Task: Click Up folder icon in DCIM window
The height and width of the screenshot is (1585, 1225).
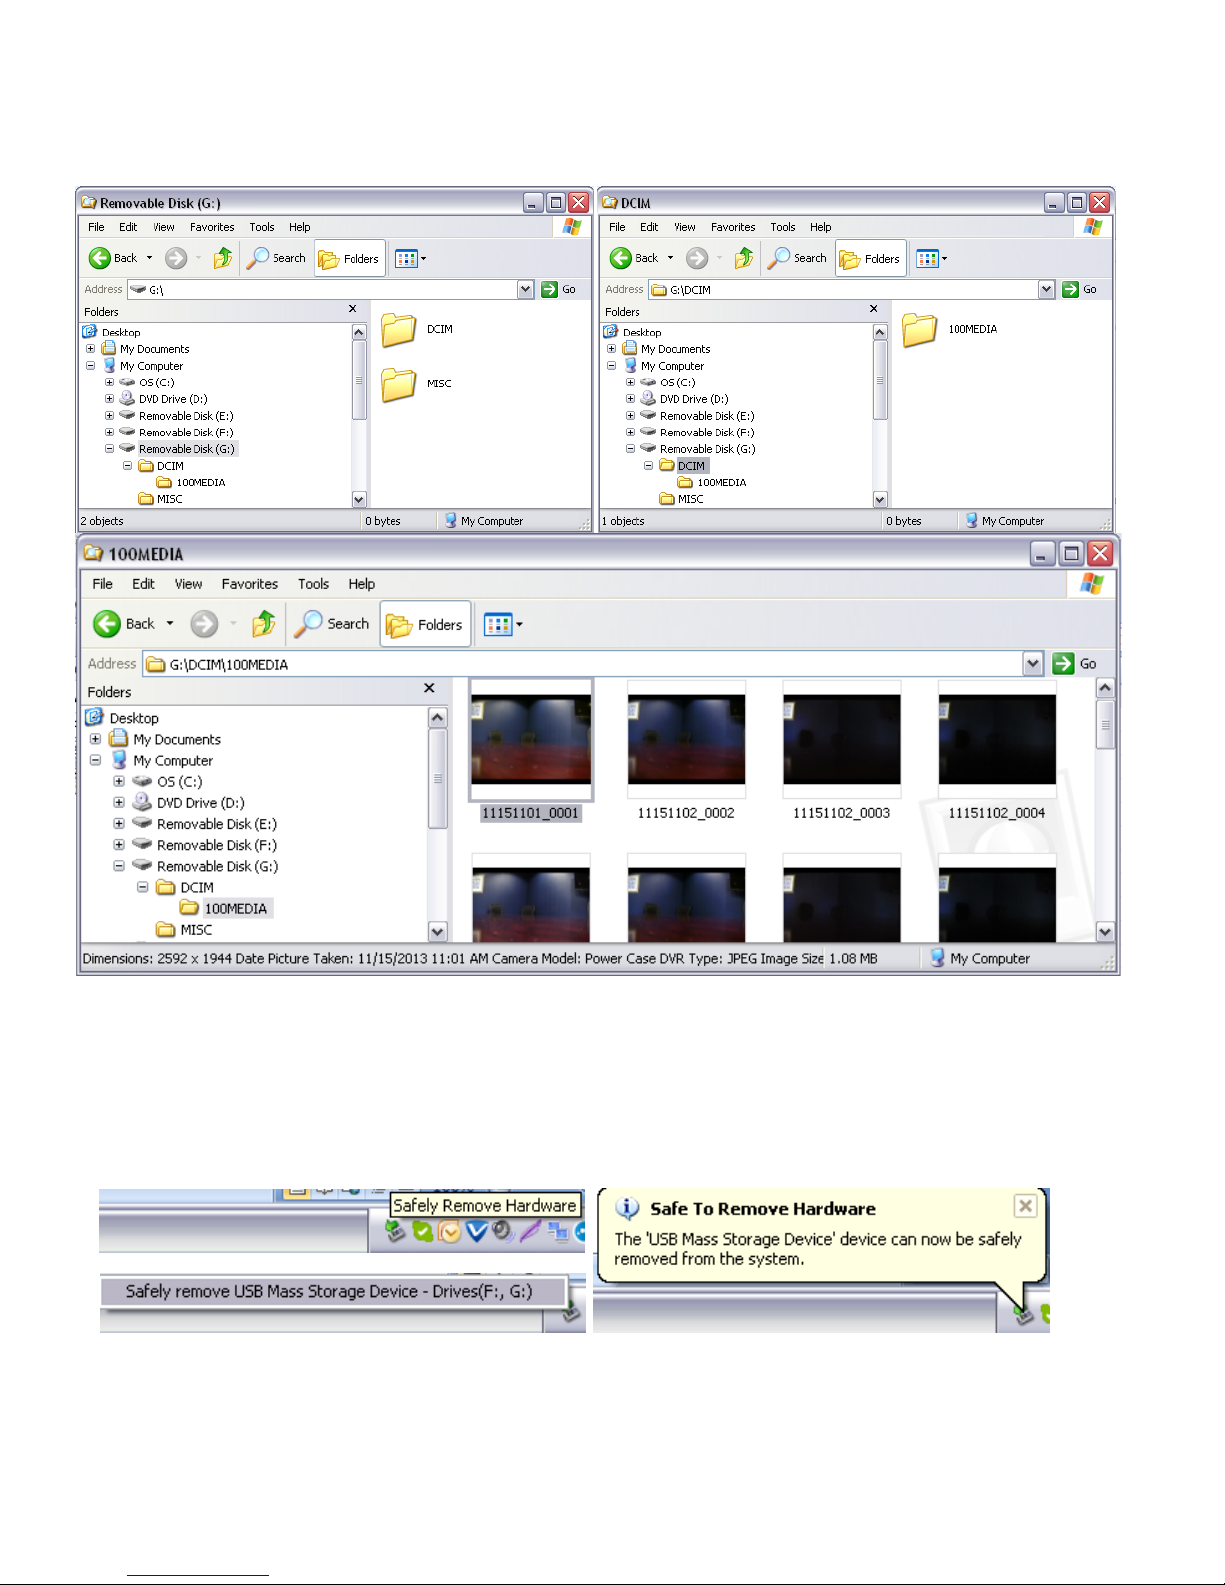Action: click(744, 258)
